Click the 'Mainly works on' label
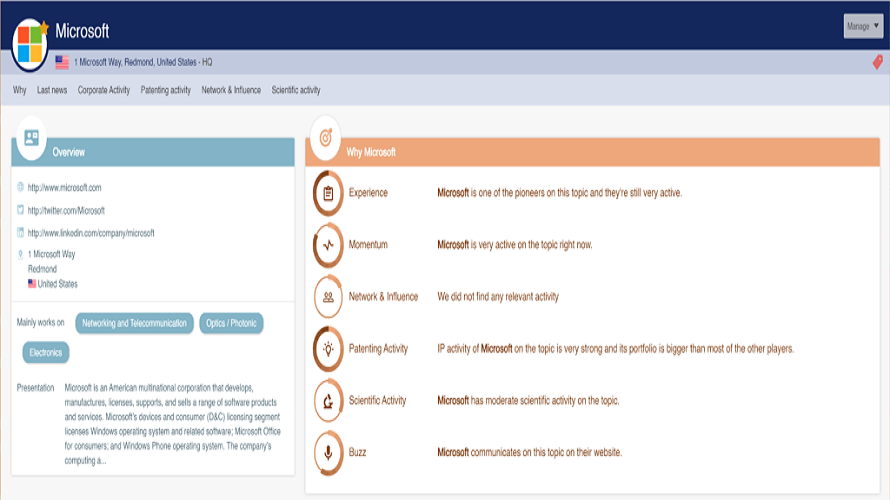This screenshot has height=500, width=890. tap(40, 322)
